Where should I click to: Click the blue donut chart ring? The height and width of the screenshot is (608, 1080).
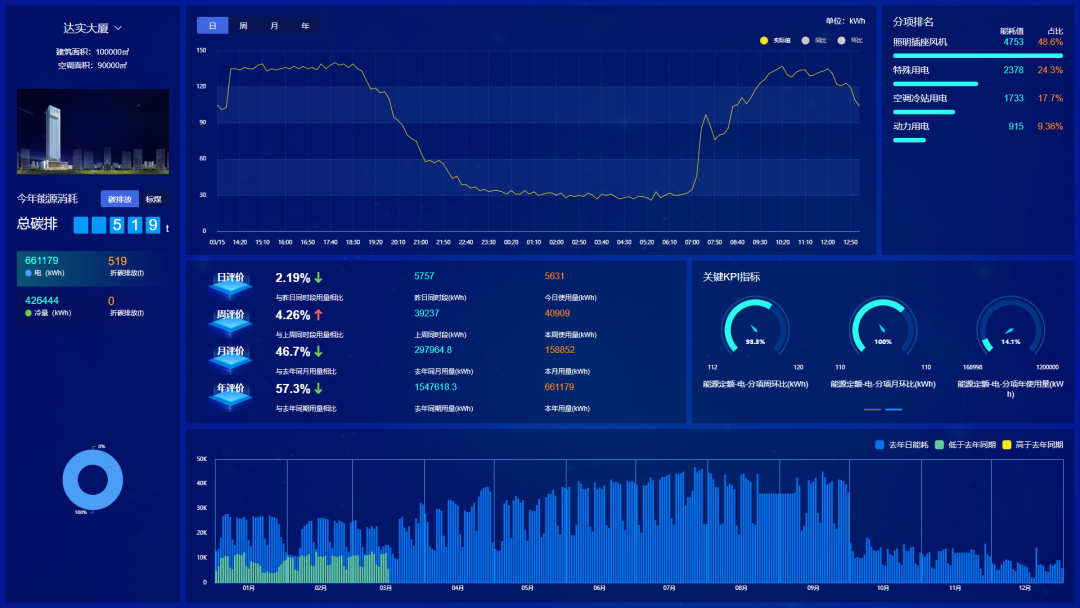click(92, 480)
